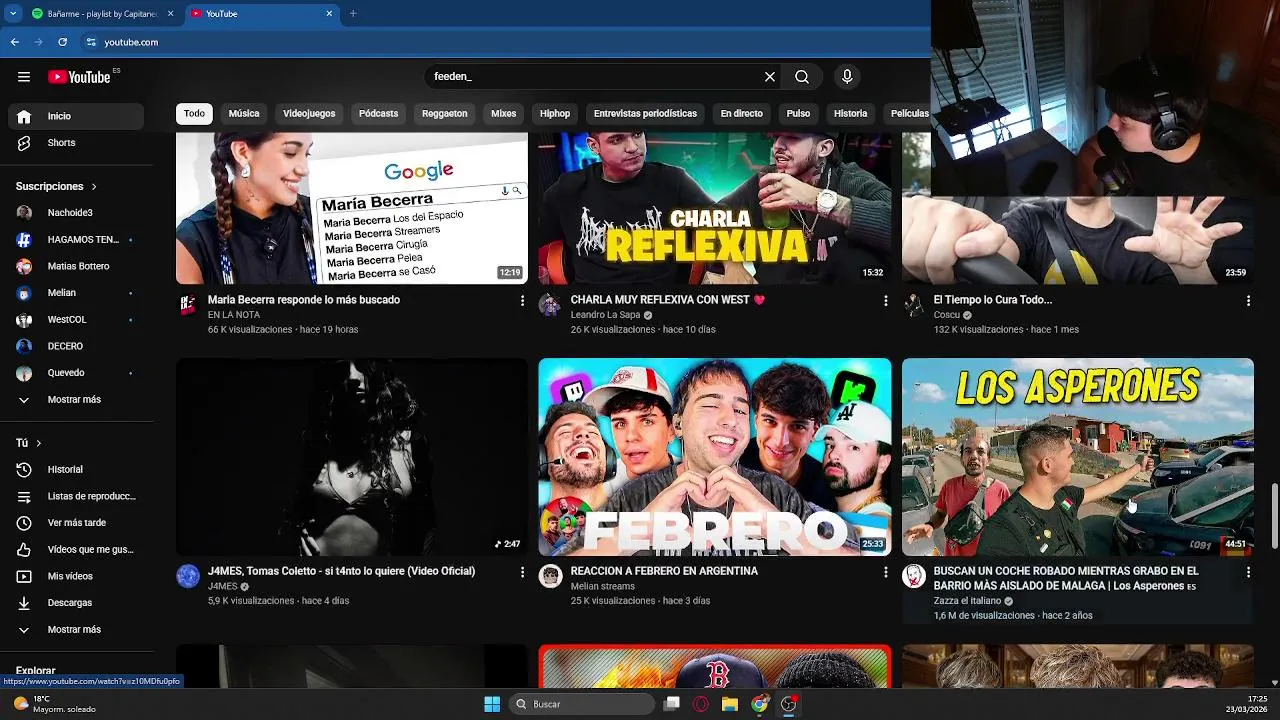The width and height of the screenshot is (1280, 720).
Task: Play the CHARLA REFLEXIVA thumbnail video
Action: click(x=714, y=208)
